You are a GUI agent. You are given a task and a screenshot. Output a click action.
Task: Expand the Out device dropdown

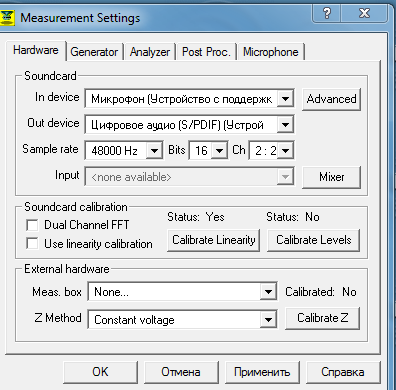(x=285, y=125)
